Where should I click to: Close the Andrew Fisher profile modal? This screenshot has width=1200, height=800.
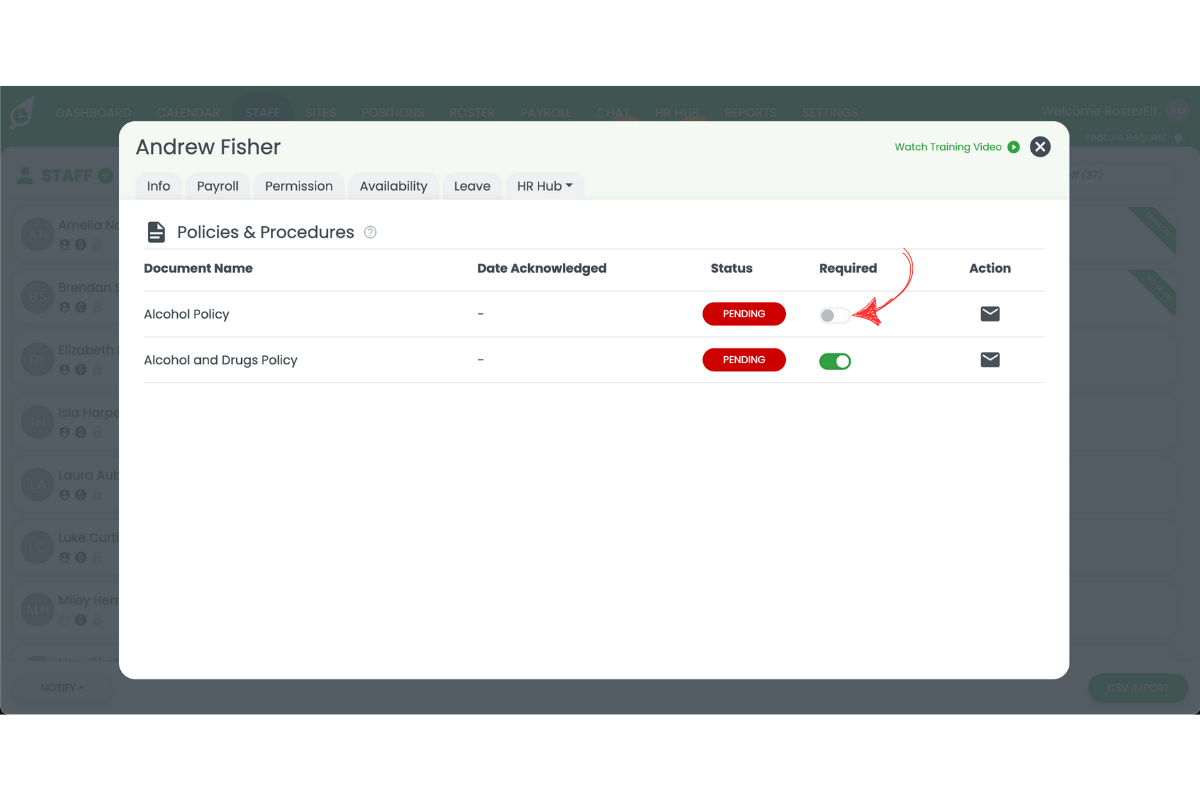coord(1039,146)
